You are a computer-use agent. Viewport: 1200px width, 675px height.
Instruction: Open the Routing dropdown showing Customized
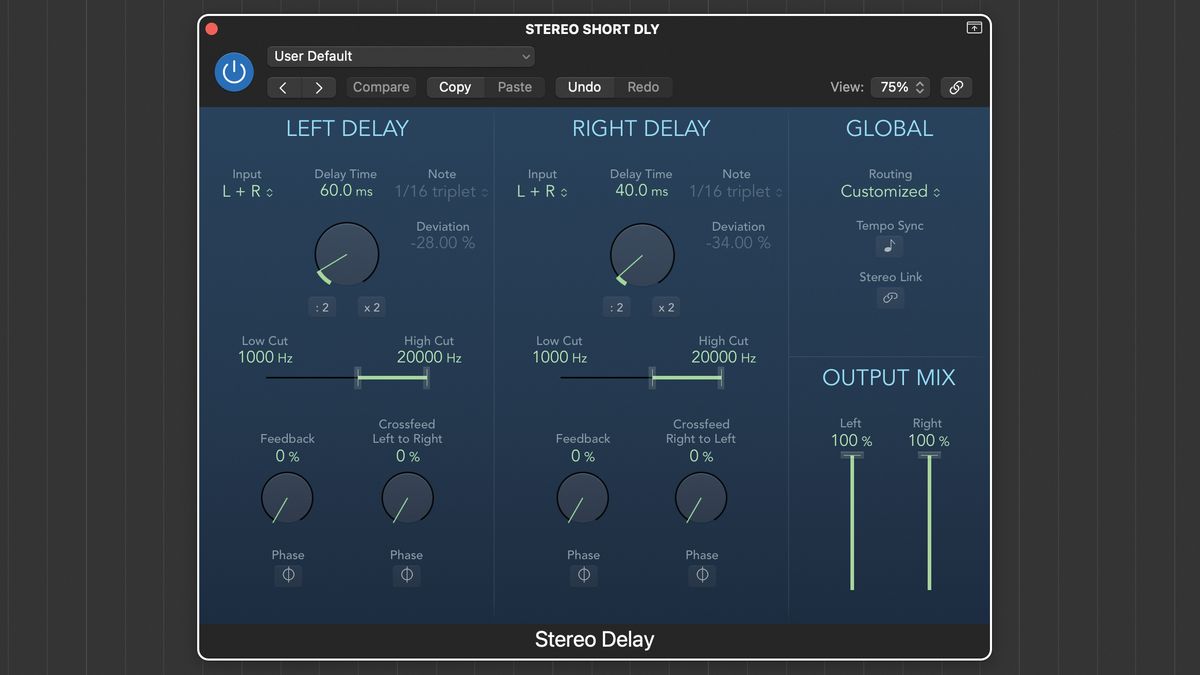[889, 191]
